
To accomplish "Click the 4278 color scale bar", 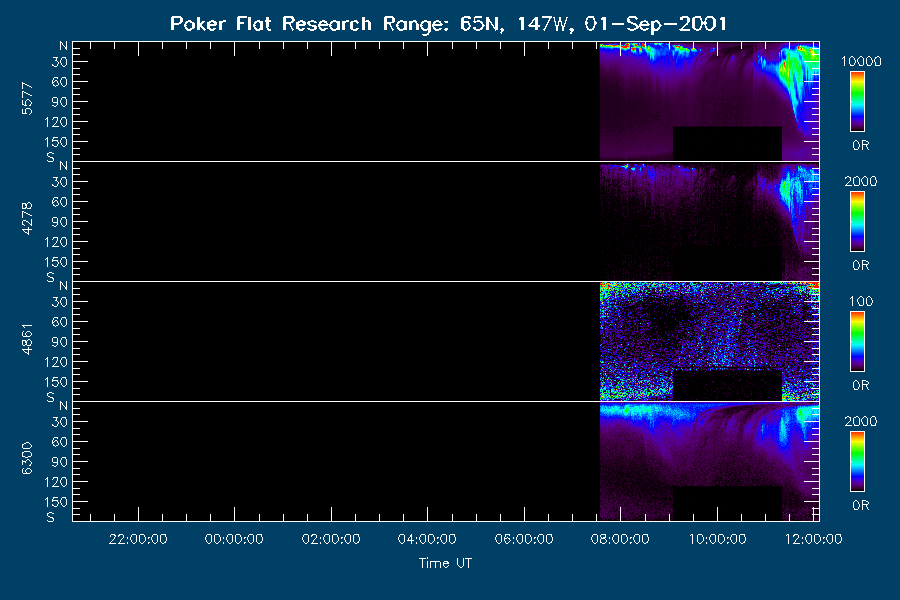I will coord(857,222).
